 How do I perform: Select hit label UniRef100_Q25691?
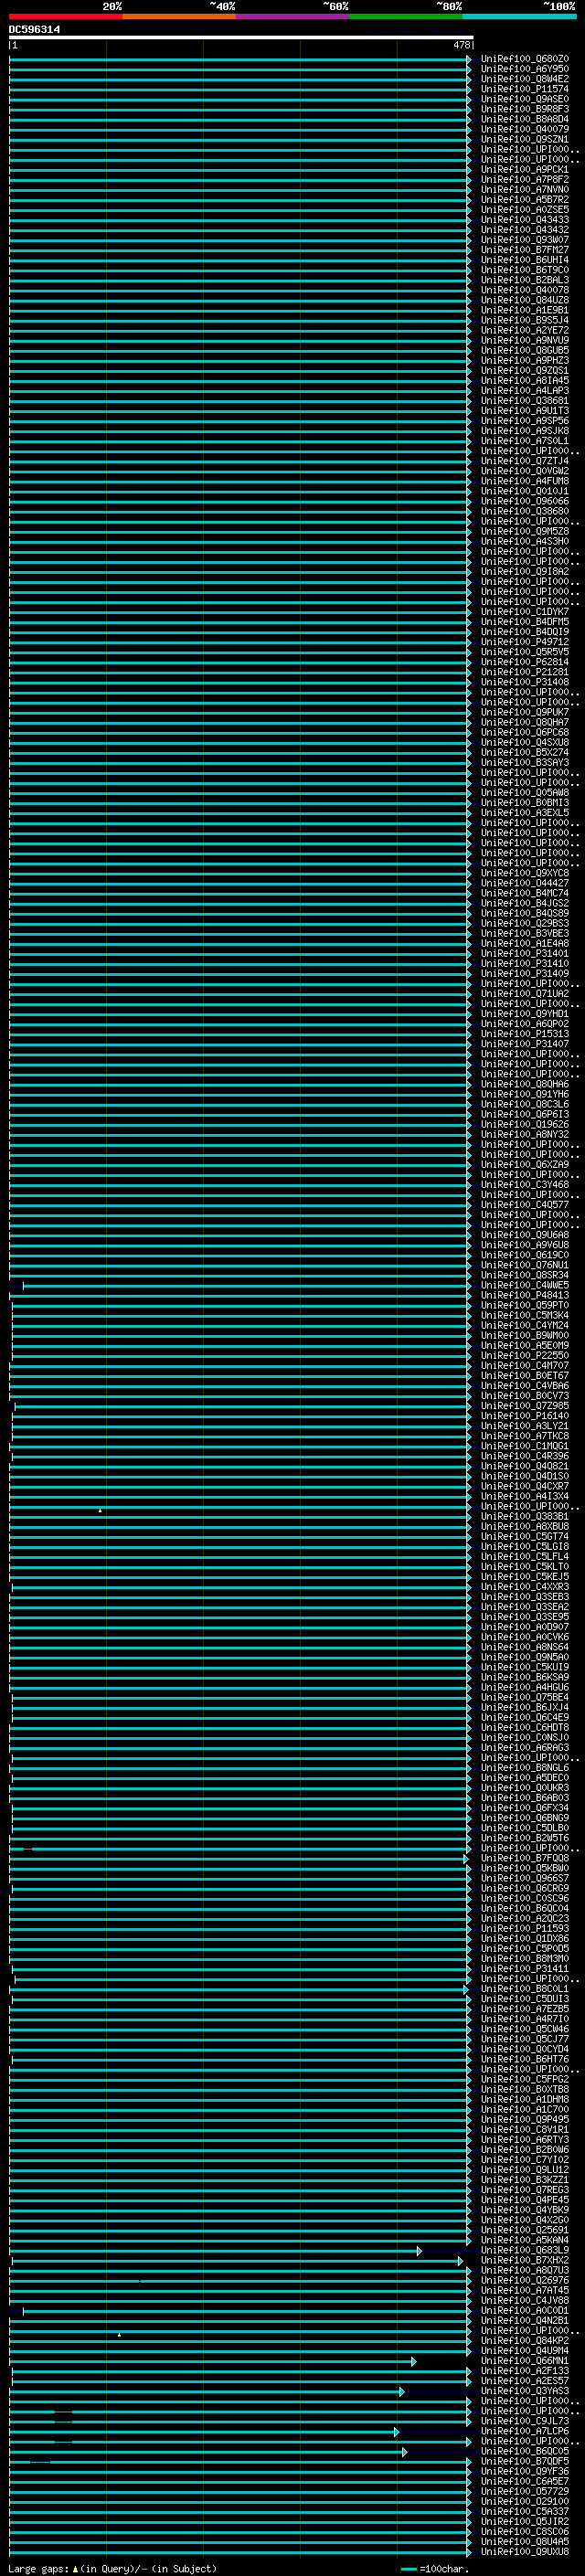pos(524,2230)
